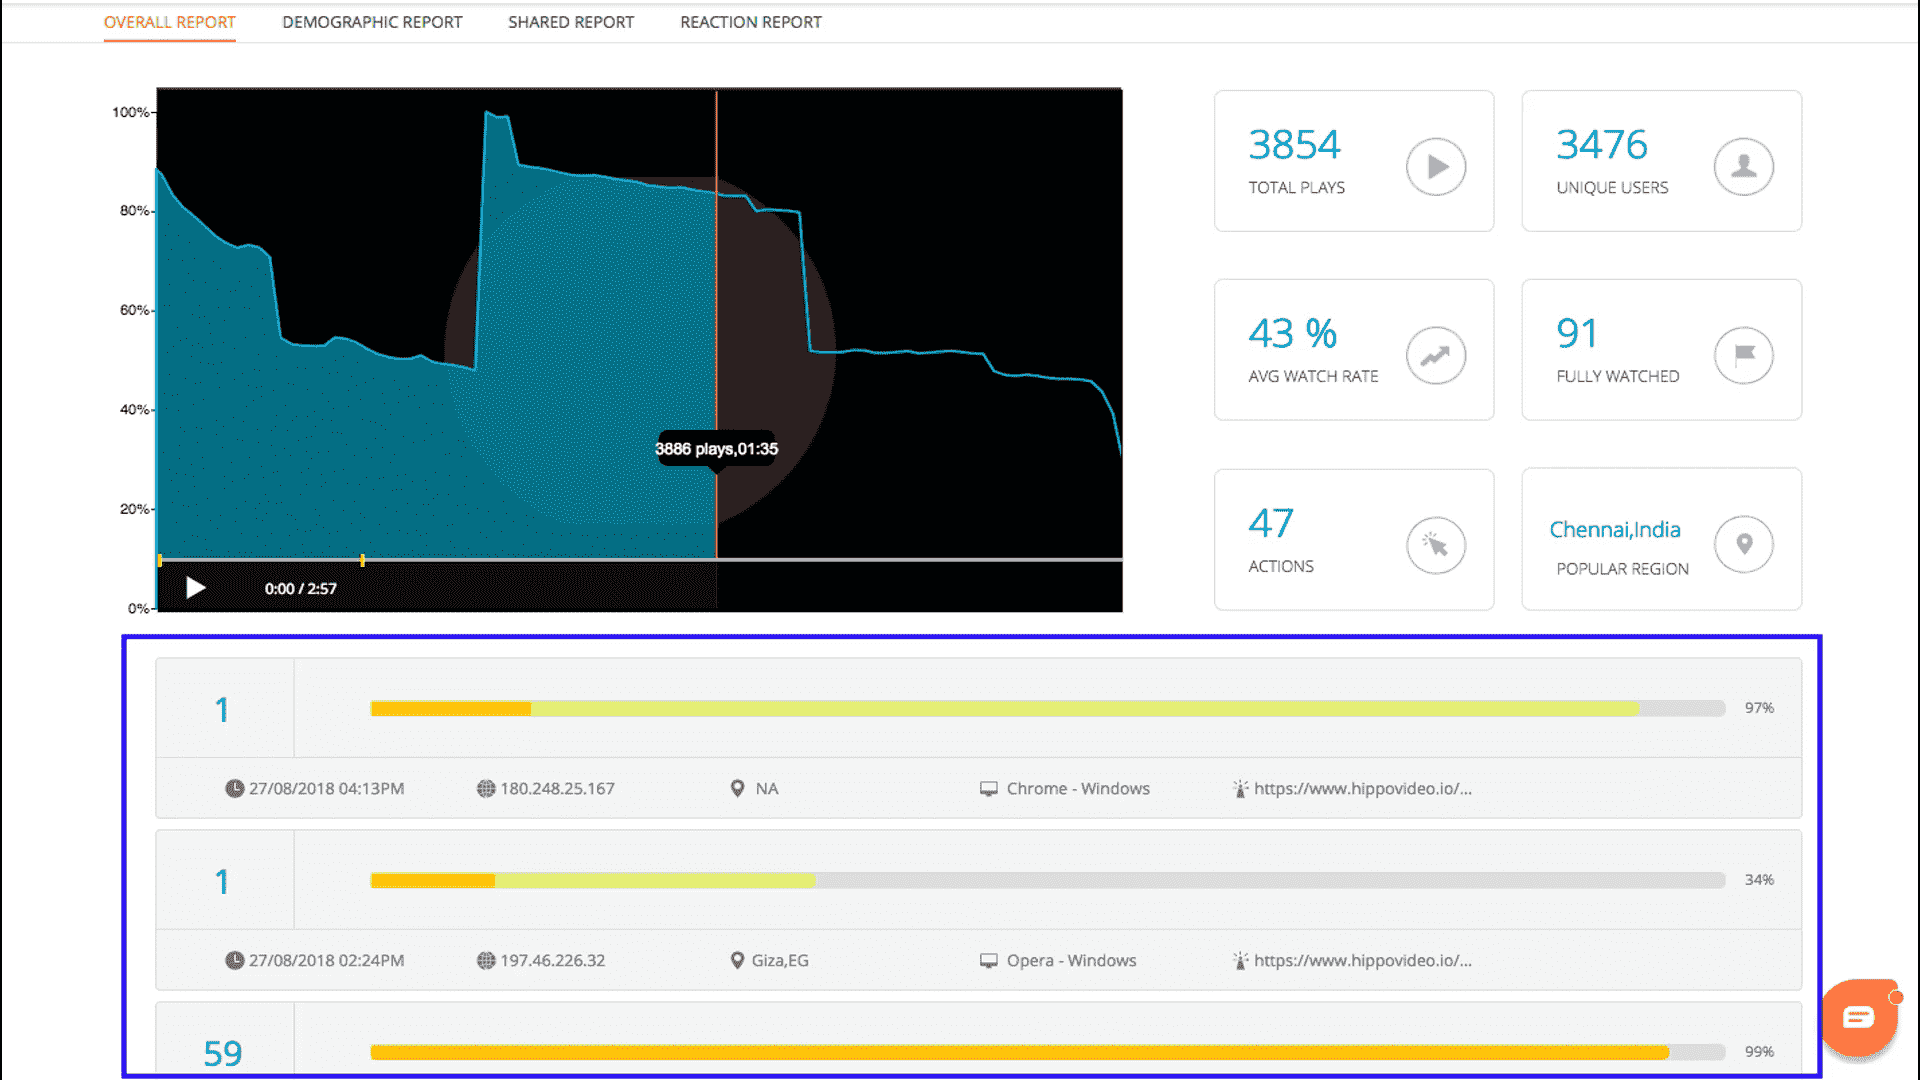
Task: Select the desktop icon next to Chrome - Windows
Action: [990, 788]
